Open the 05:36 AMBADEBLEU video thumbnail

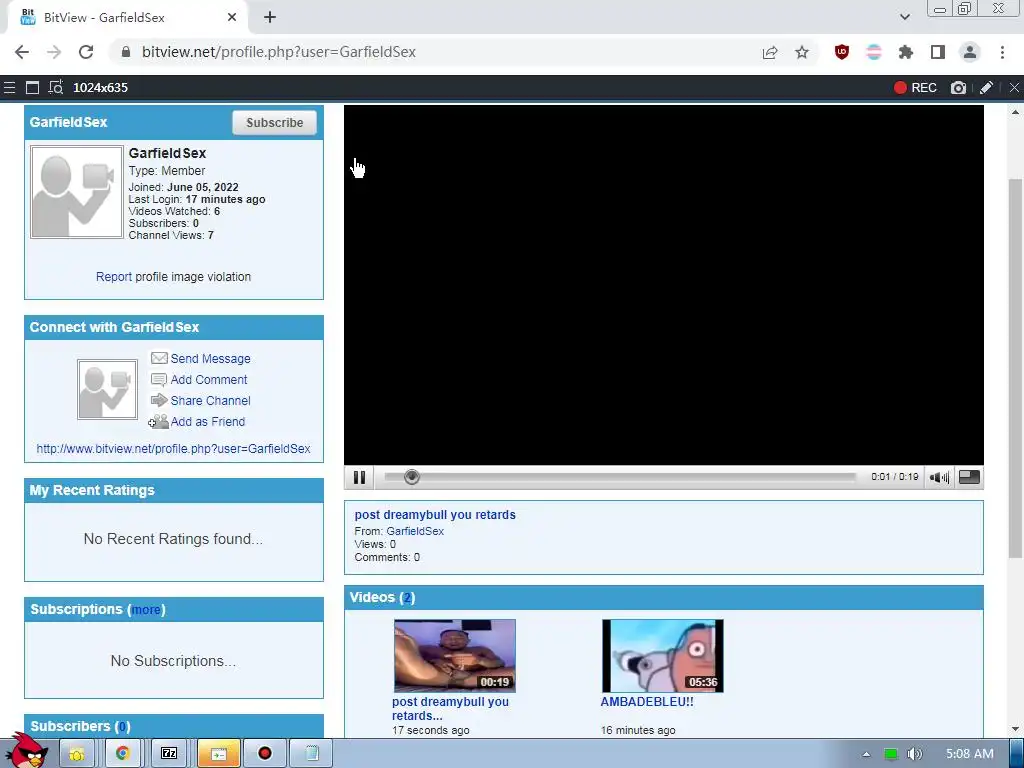click(x=662, y=656)
